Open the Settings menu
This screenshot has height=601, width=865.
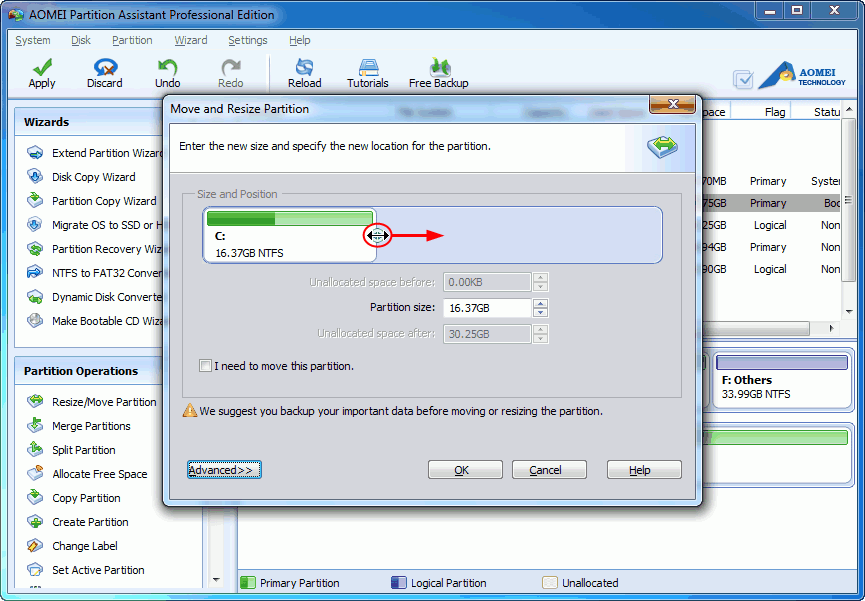(248, 40)
